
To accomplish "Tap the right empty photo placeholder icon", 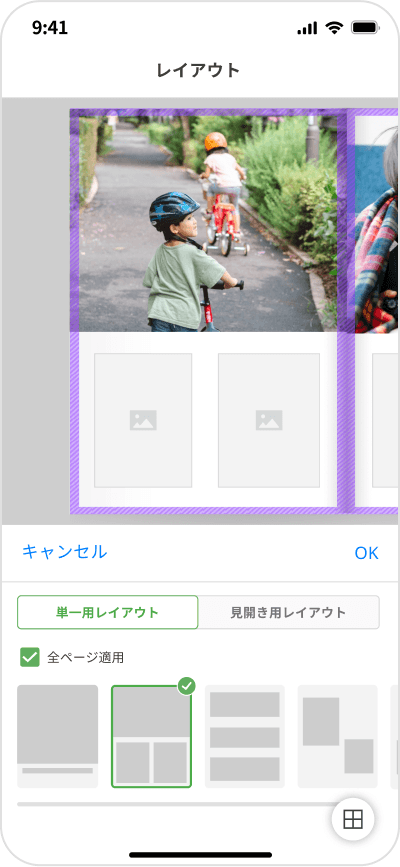I will point(269,420).
